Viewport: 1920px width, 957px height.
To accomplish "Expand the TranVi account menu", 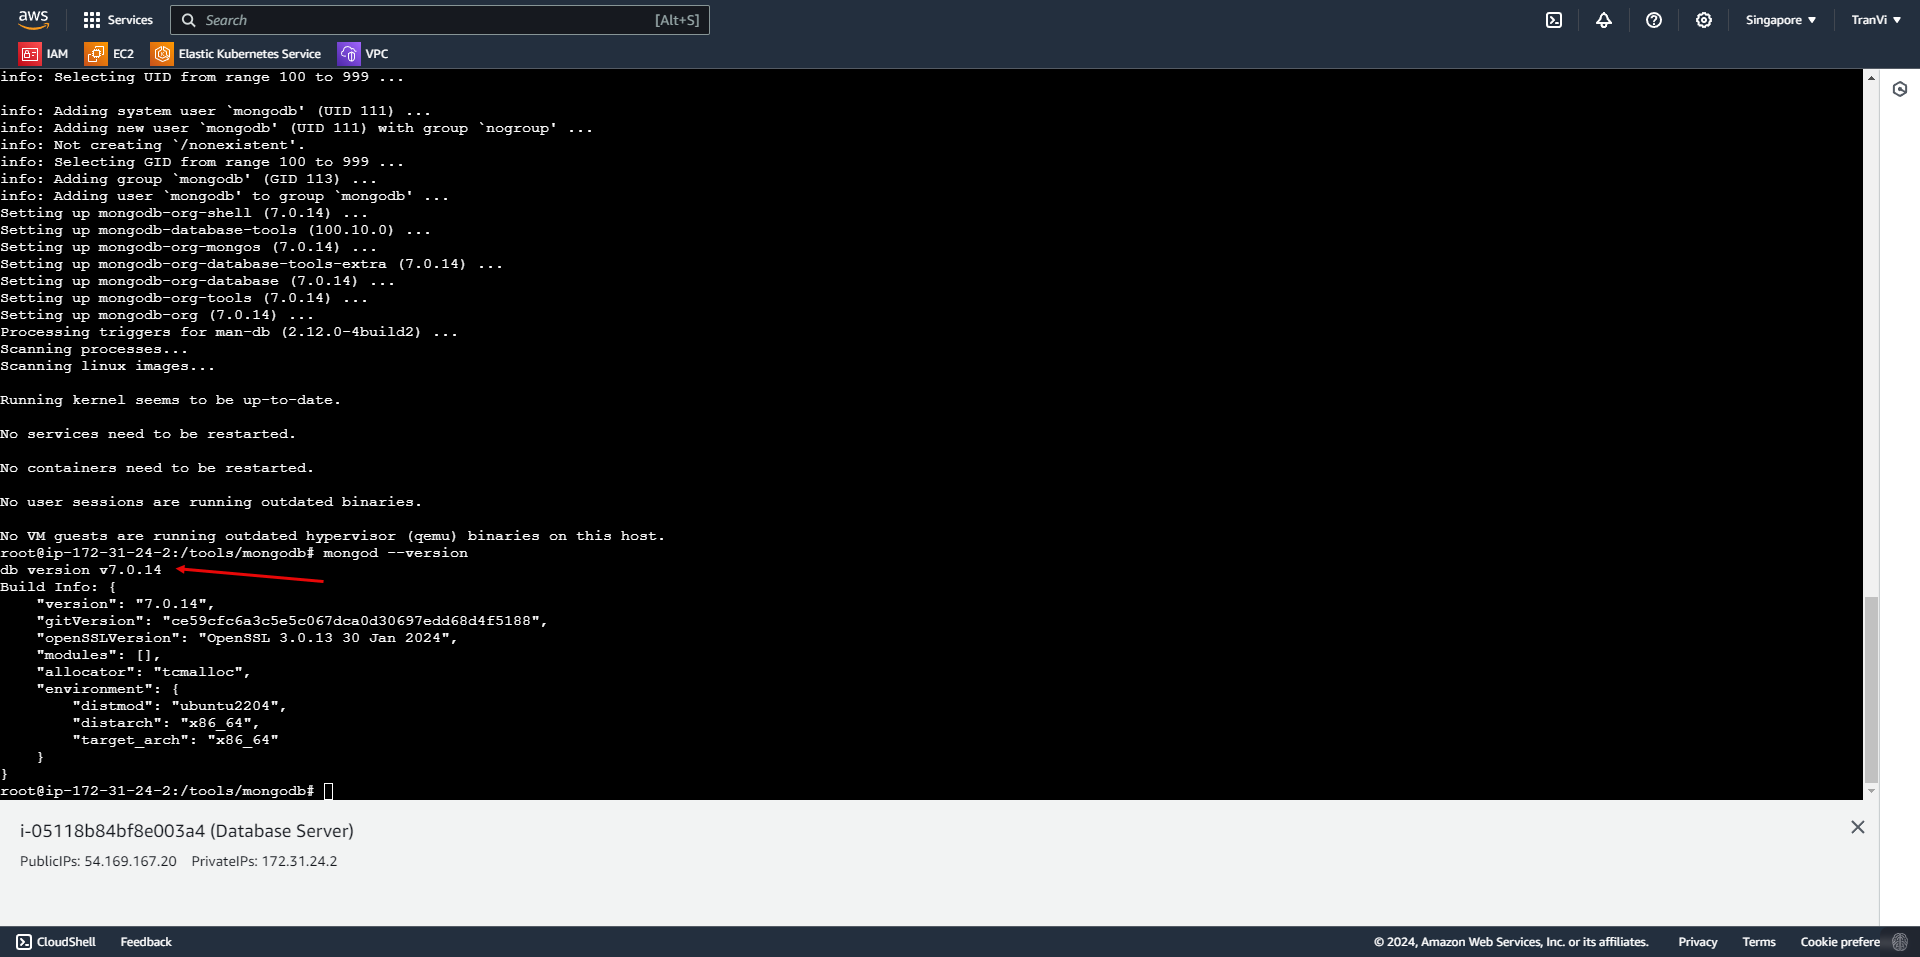I will click(x=1875, y=20).
